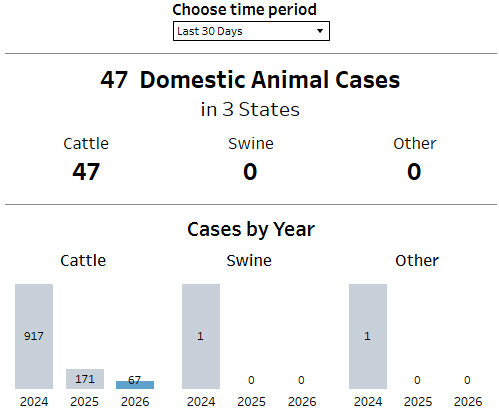
Task: Click the Other total count under summary
Action: tap(414, 172)
